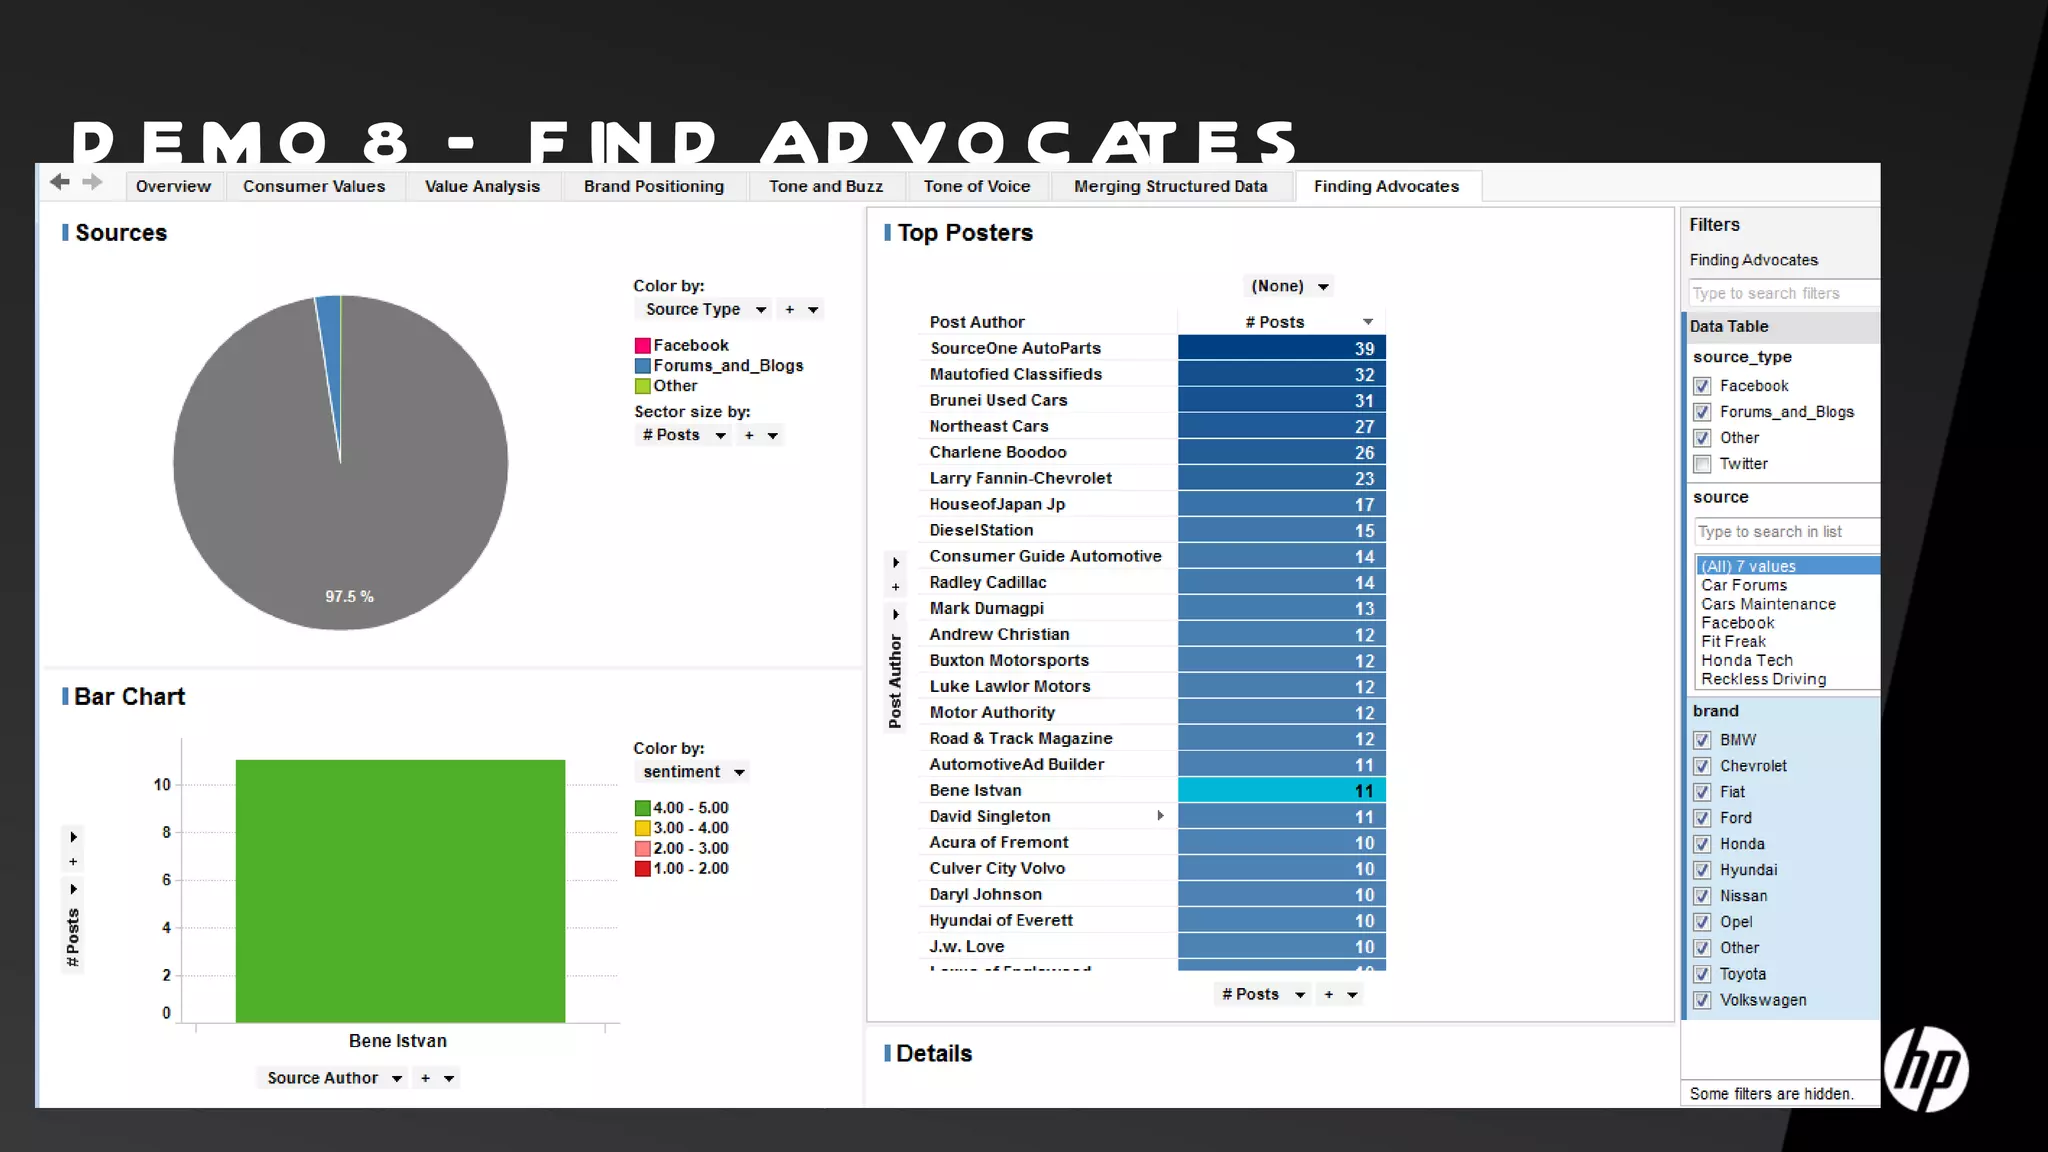The width and height of the screenshot is (2048, 1152).
Task: Click the forward navigation arrow icon
Action: click(x=92, y=182)
